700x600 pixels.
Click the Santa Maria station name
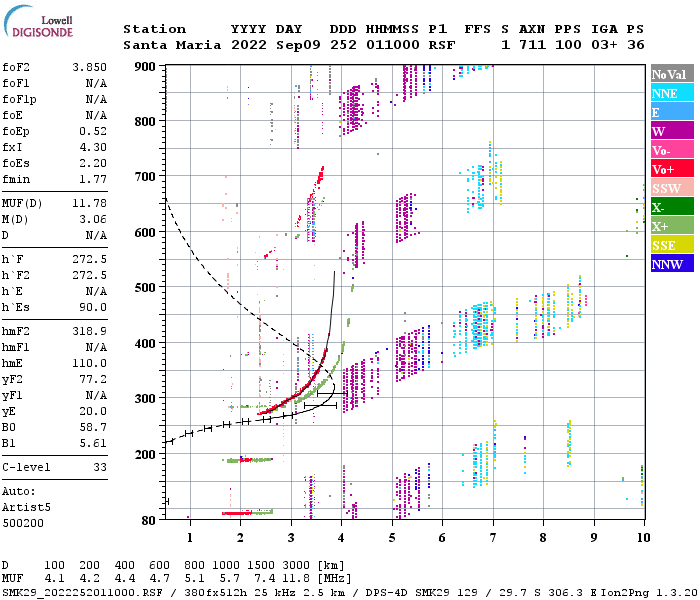(172, 45)
